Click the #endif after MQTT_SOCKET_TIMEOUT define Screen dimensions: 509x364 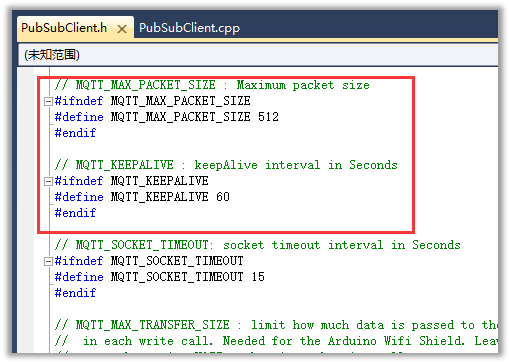(75, 293)
